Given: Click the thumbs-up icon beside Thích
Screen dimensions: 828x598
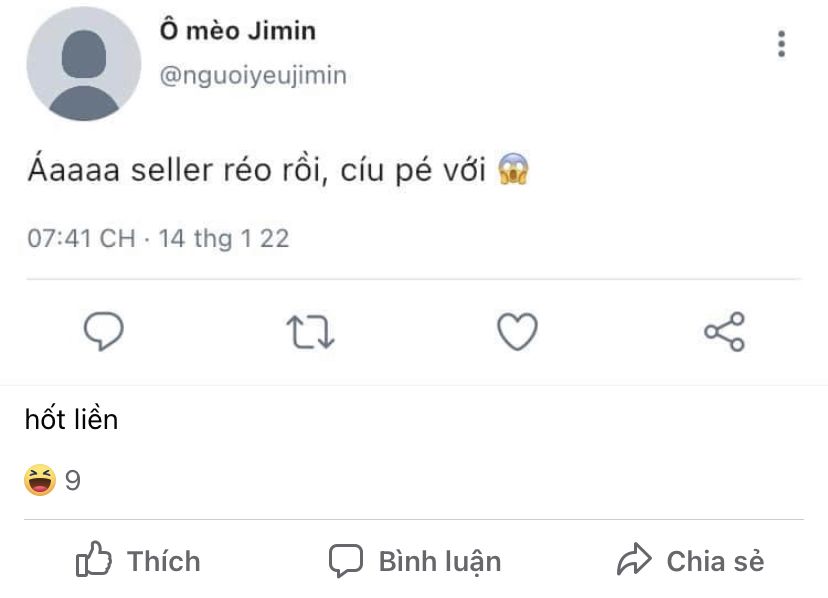Looking at the screenshot, I should [x=93, y=560].
